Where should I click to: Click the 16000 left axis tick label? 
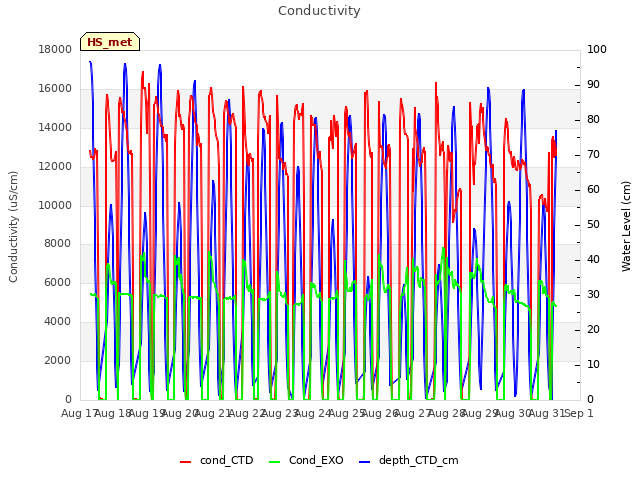tap(55, 89)
